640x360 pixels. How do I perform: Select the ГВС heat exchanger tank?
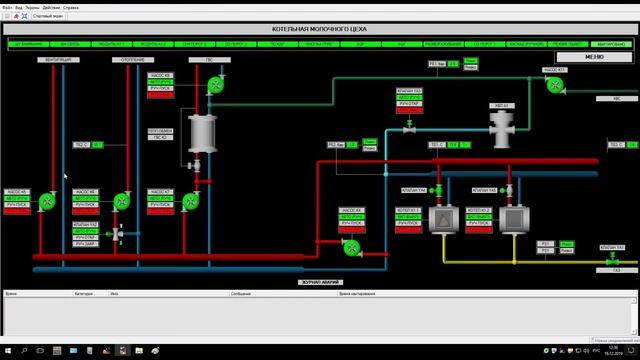pos(202,134)
